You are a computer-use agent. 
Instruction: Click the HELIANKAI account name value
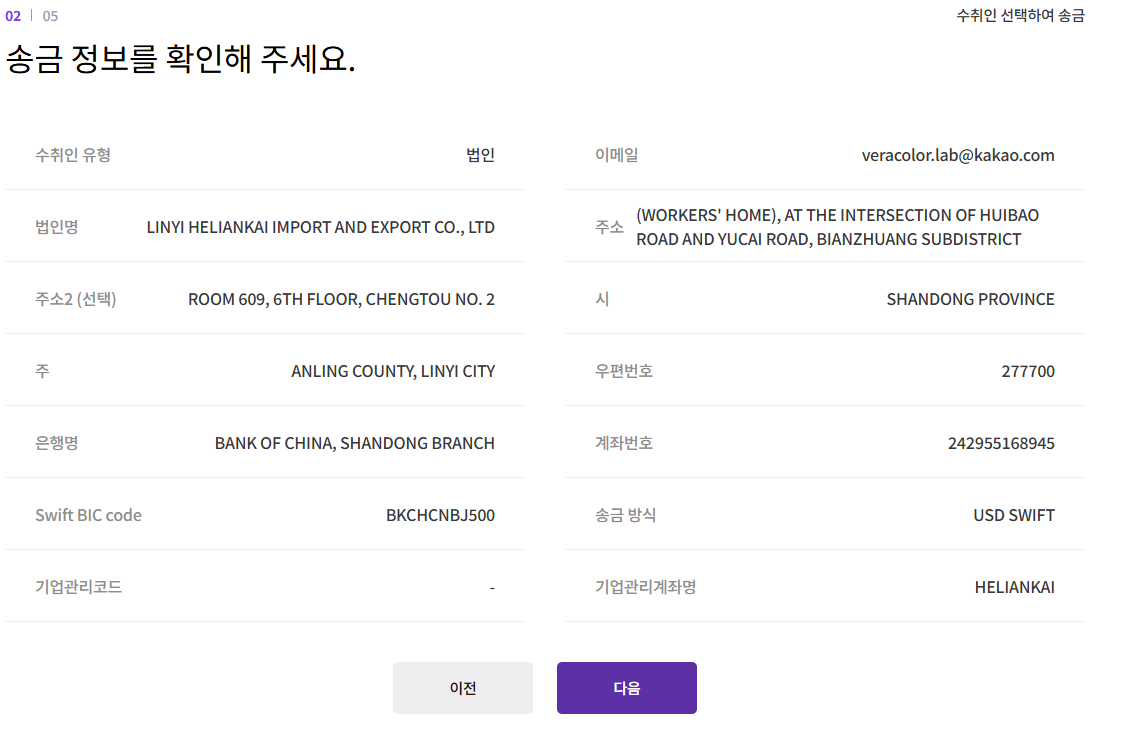(1014, 587)
